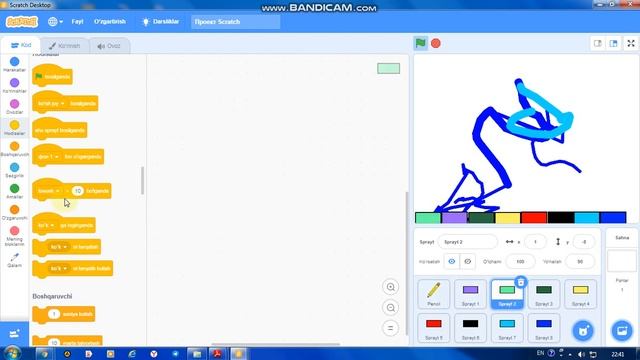Click the sprite-clicked hat block
This screenshot has width=640, height=360.
(x=60, y=129)
